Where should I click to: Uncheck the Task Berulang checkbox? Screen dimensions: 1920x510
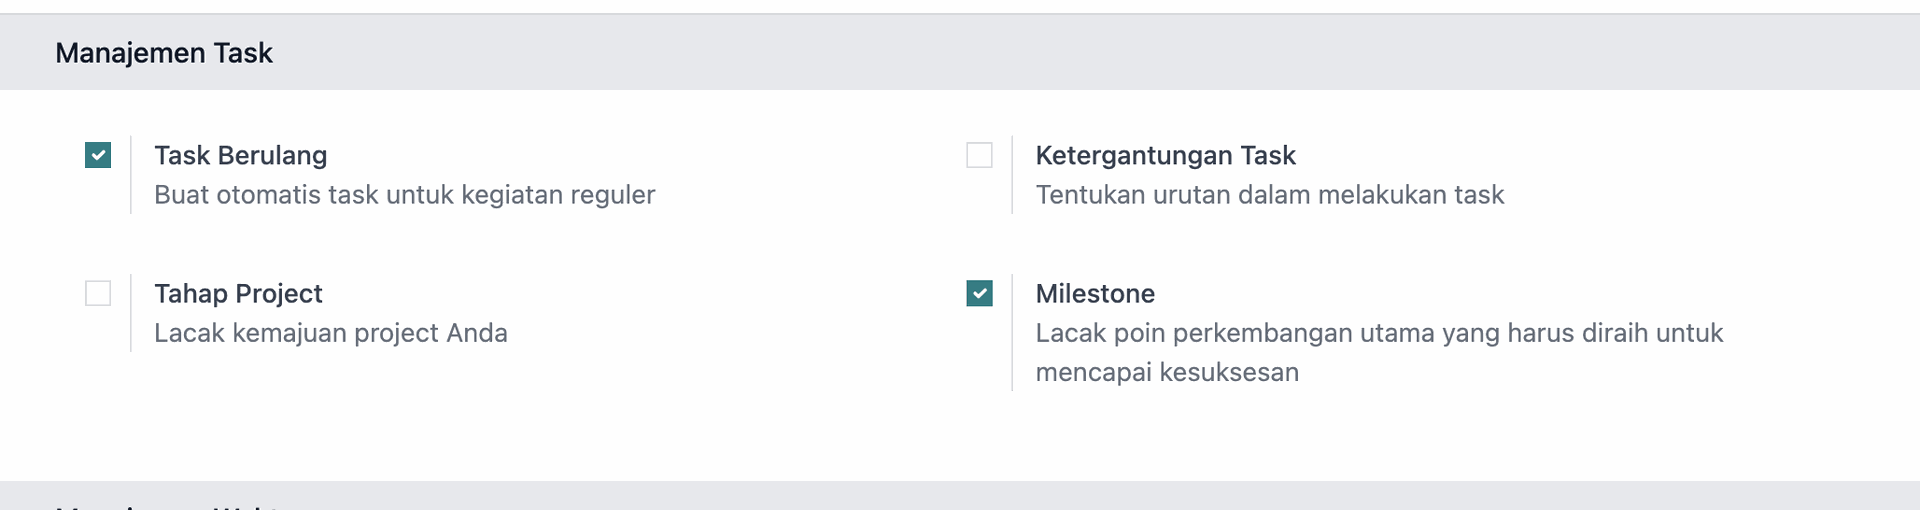(x=98, y=155)
